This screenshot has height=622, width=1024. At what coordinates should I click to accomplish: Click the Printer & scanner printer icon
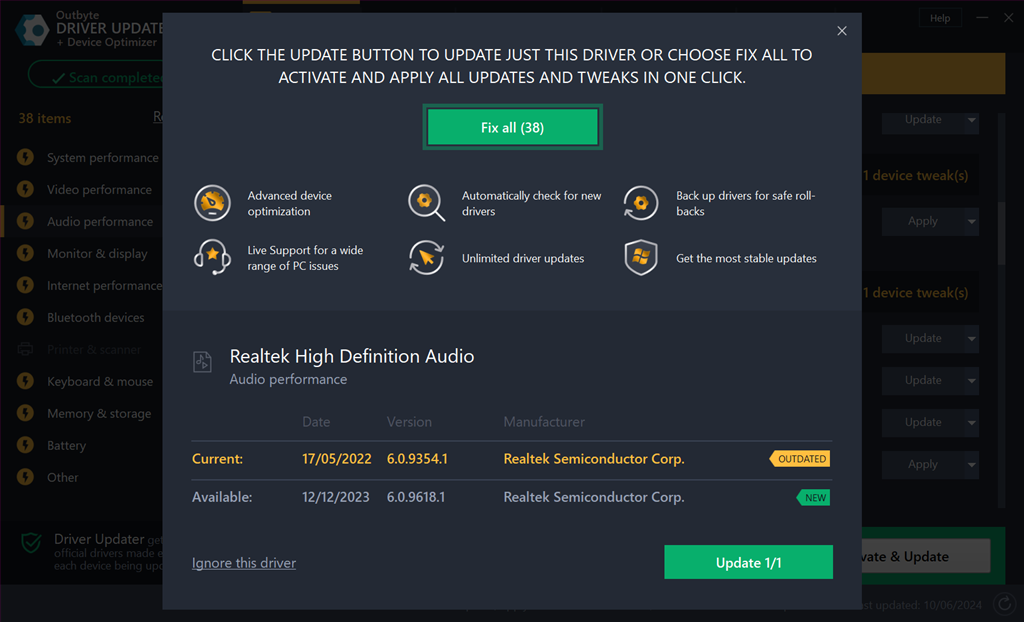pyautogui.click(x=25, y=350)
